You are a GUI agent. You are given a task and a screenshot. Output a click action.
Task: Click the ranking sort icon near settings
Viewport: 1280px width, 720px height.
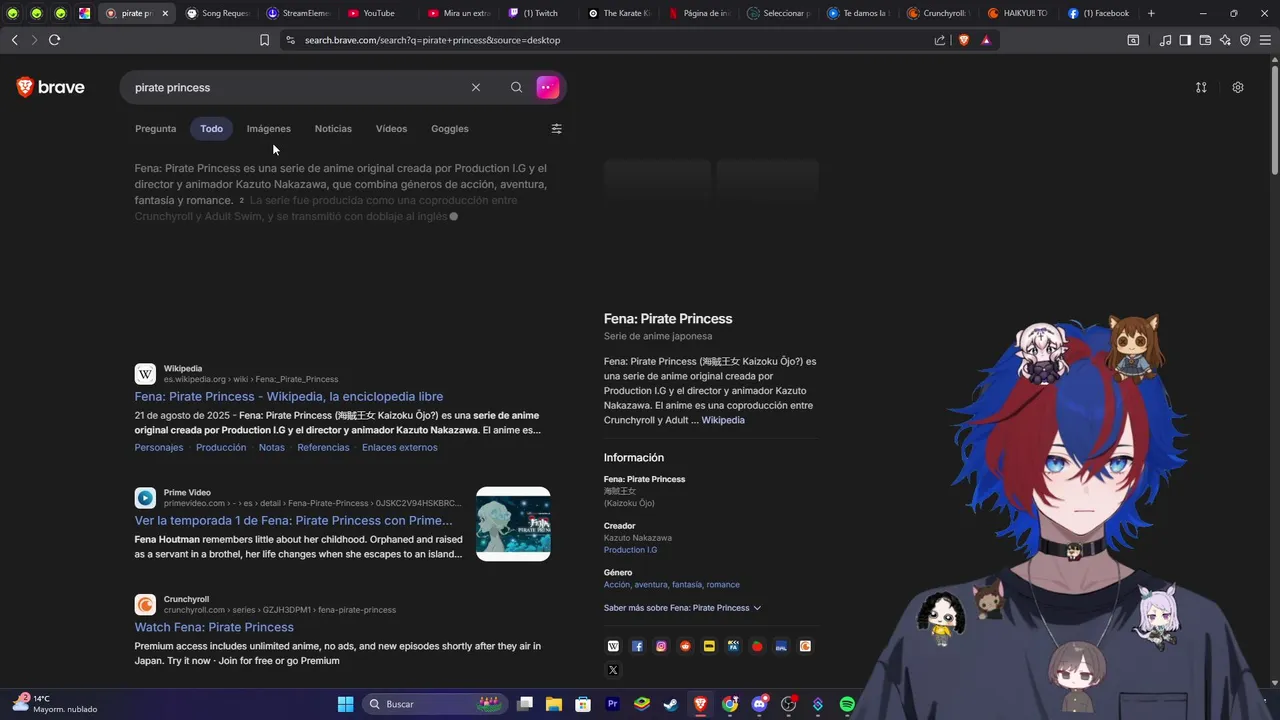coord(1201,88)
